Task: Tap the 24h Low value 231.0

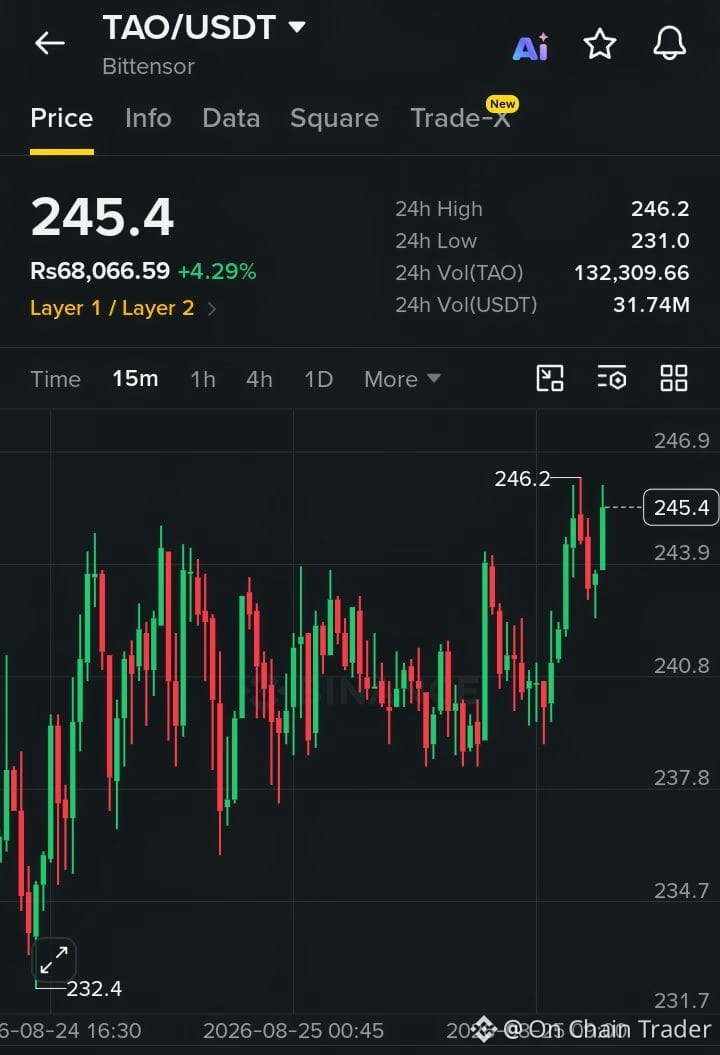Action: [x=660, y=241]
